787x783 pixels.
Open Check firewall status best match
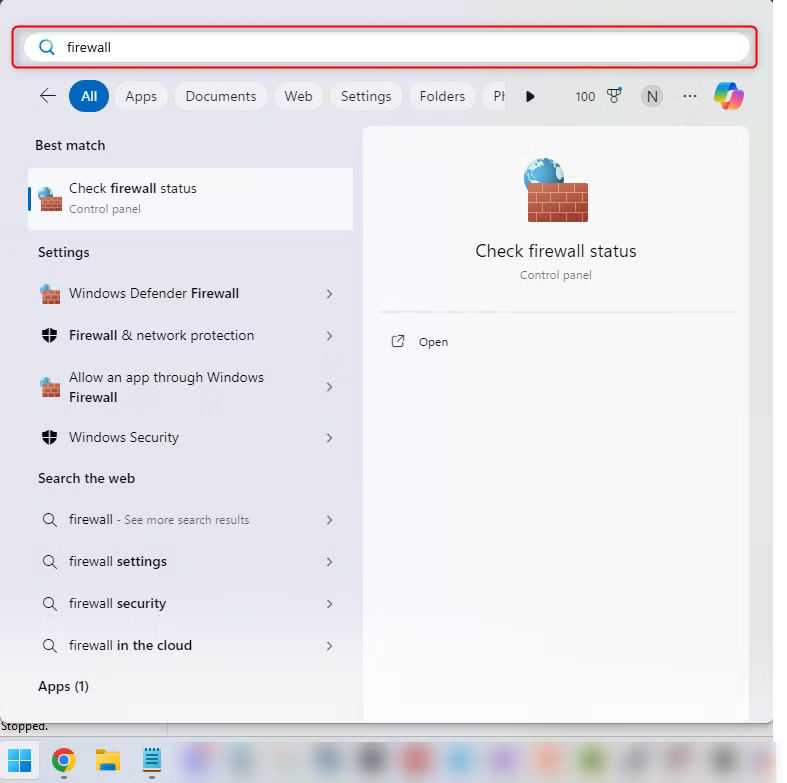[x=191, y=199]
